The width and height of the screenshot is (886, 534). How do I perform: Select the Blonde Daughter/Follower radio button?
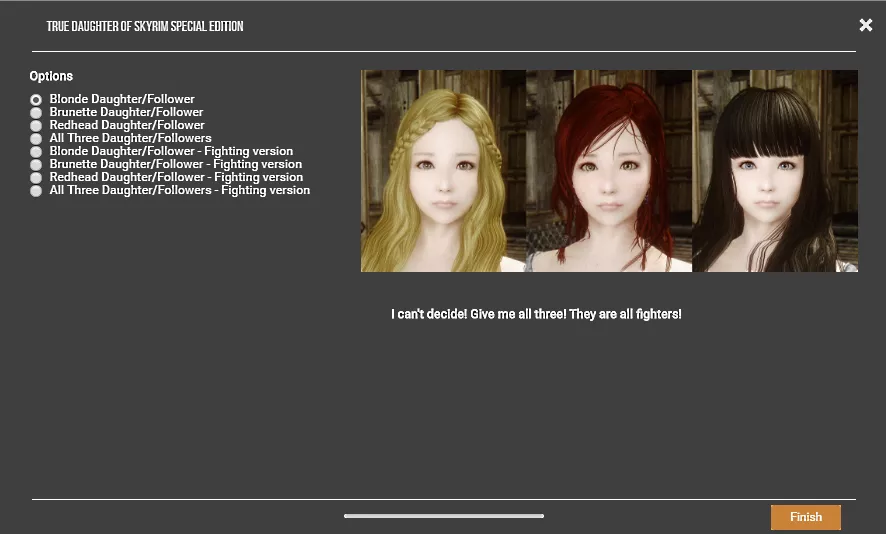pos(36,99)
